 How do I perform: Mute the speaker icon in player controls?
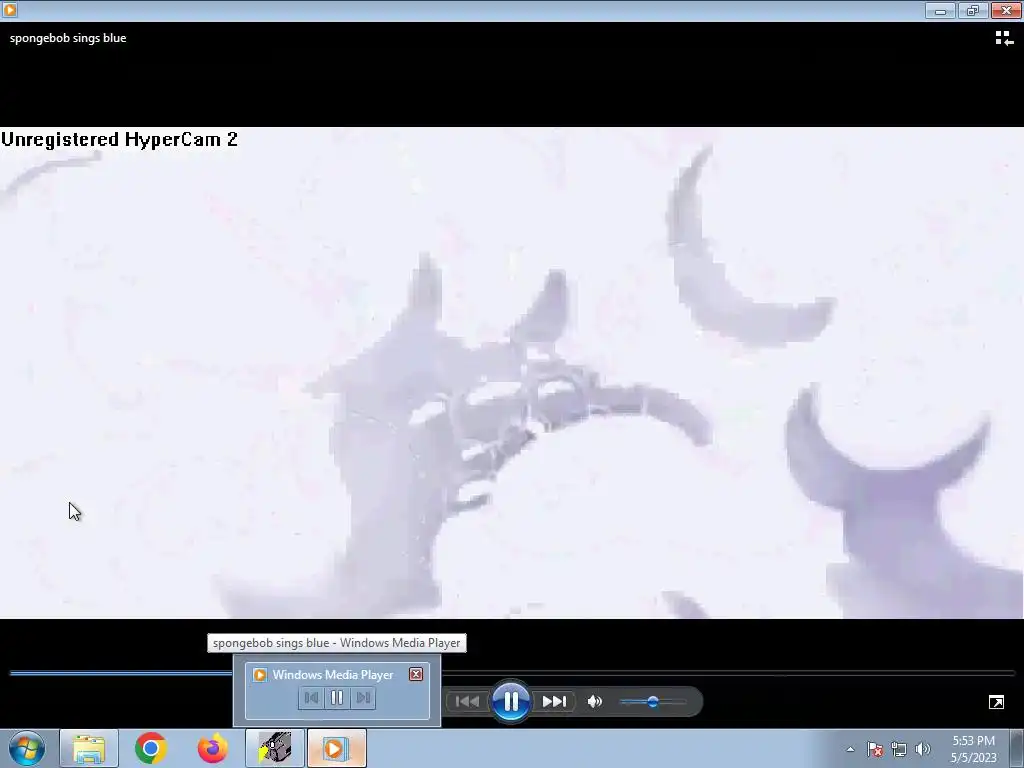tap(595, 701)
